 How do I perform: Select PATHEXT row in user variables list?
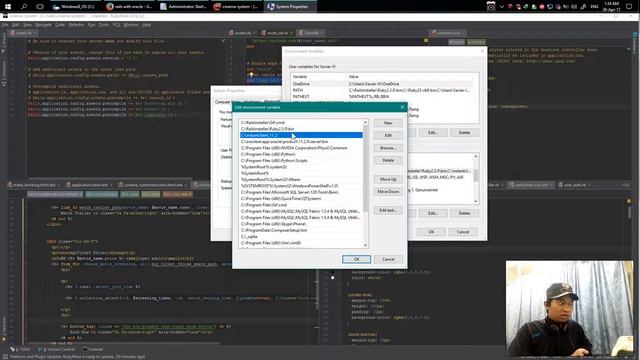click(382, 96)
